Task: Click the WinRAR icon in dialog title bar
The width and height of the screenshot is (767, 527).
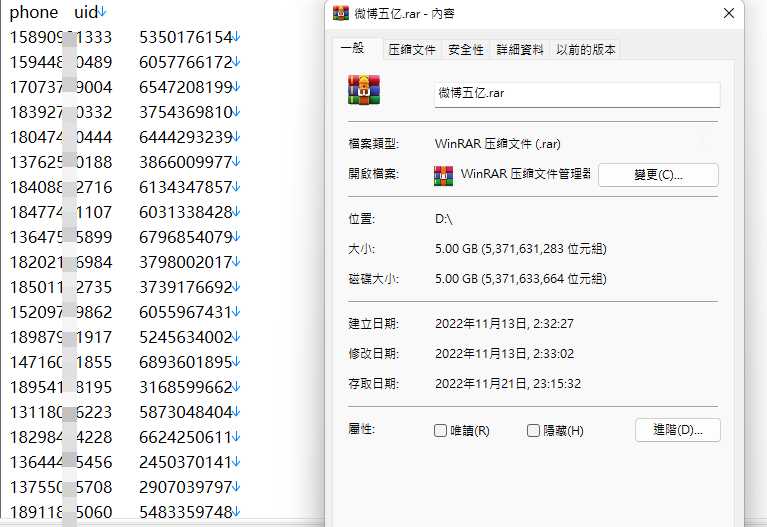Action: click(341, 13)
